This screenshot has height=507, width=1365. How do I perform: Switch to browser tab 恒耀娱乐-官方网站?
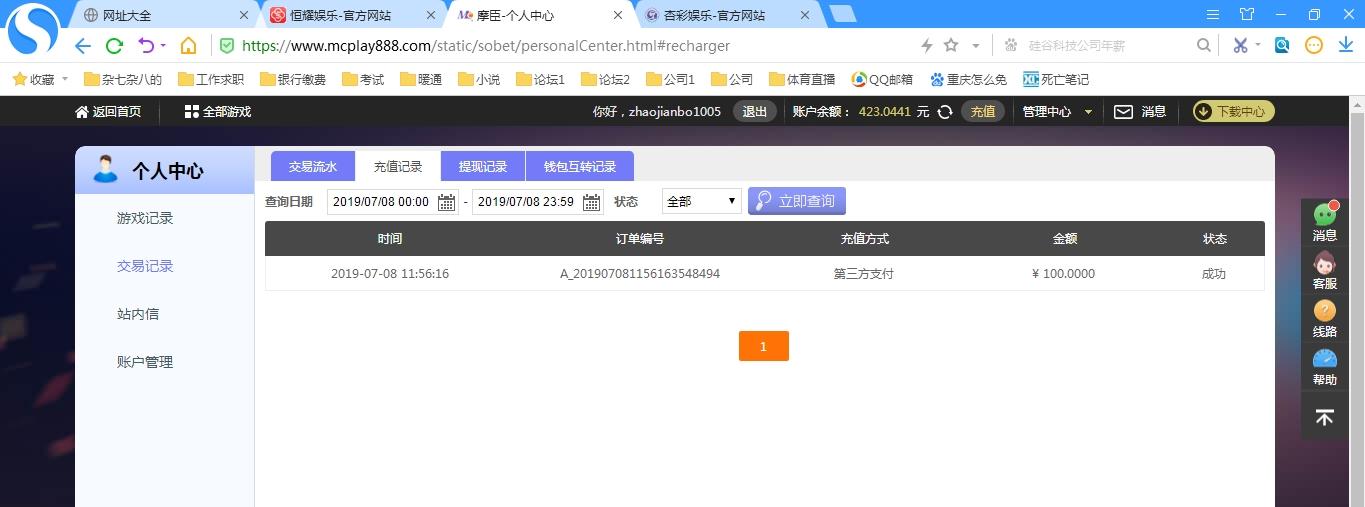click(x=350, y=15)
